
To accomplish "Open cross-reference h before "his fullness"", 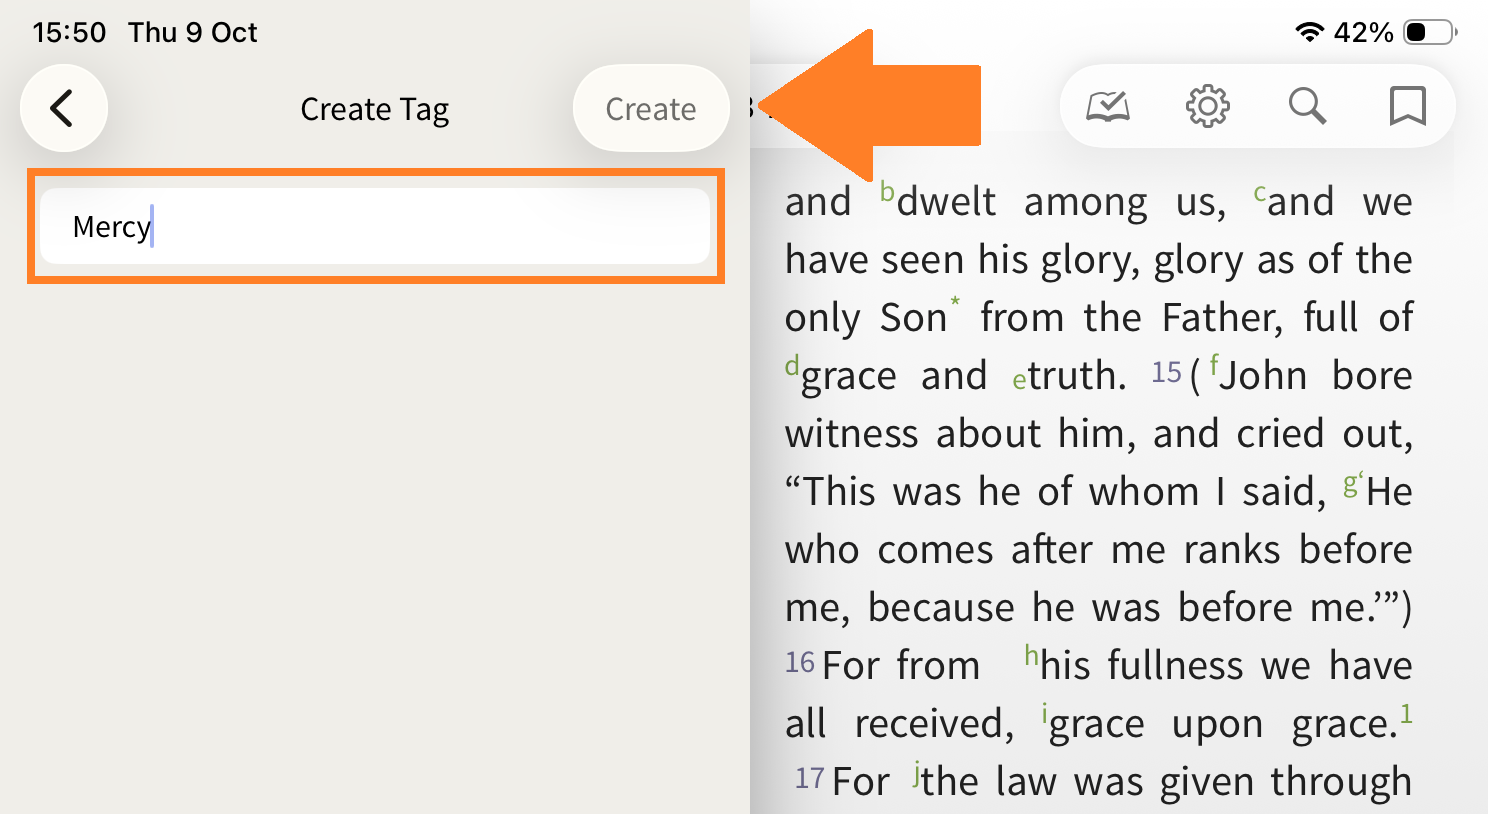I will pyautogui.click(x=1031, y=655).
